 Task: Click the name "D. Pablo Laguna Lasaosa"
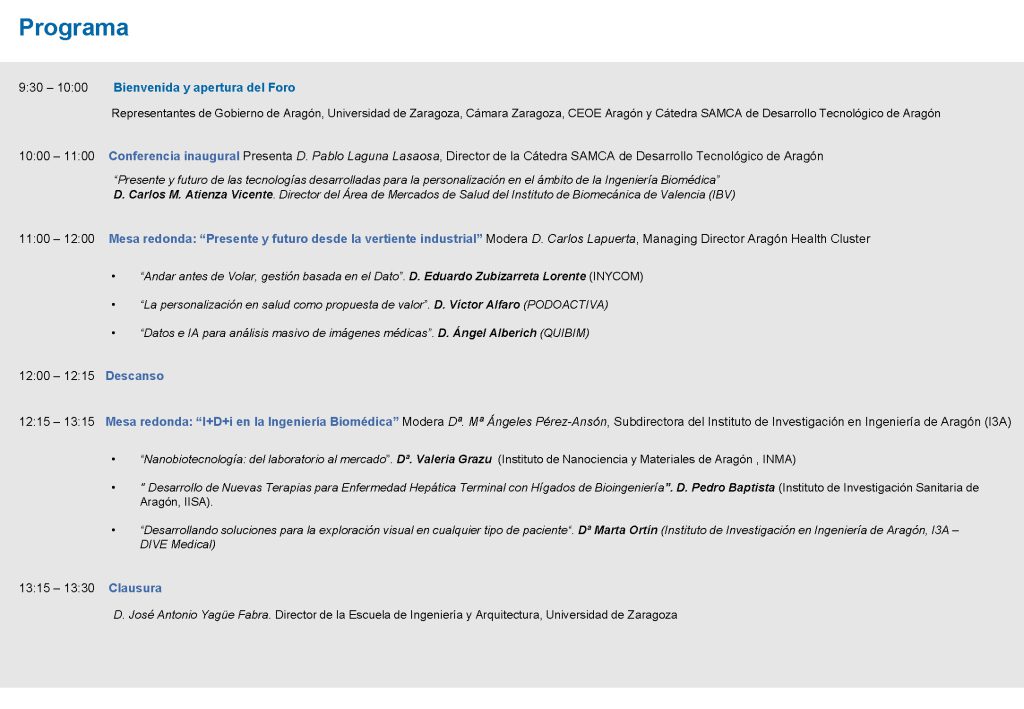[x=368, y=156]
